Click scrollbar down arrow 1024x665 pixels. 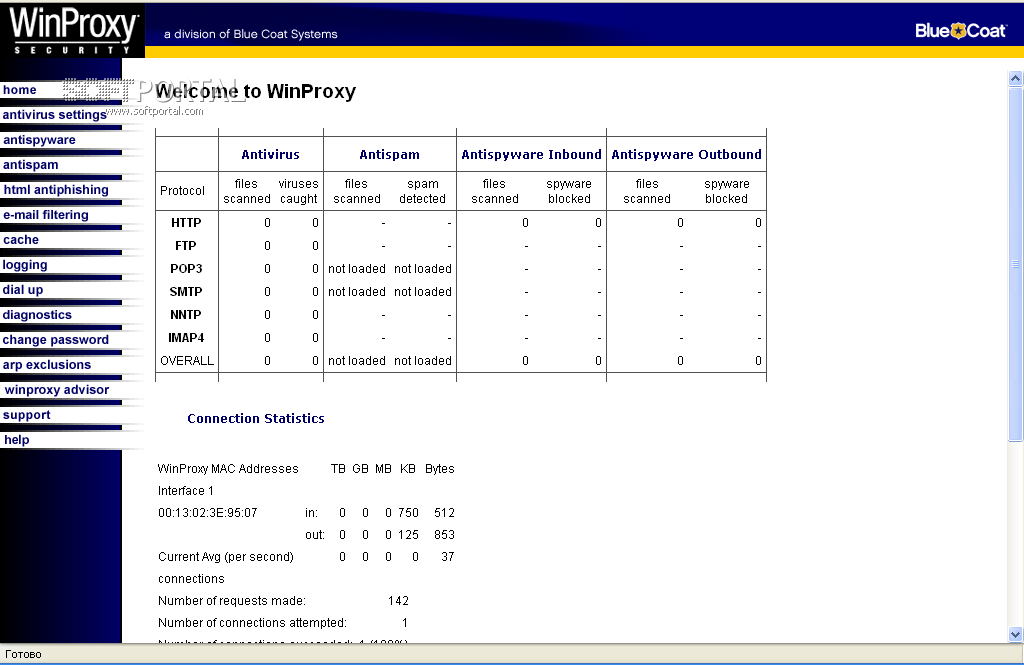pyautogui.click(x=1015, y=634)
